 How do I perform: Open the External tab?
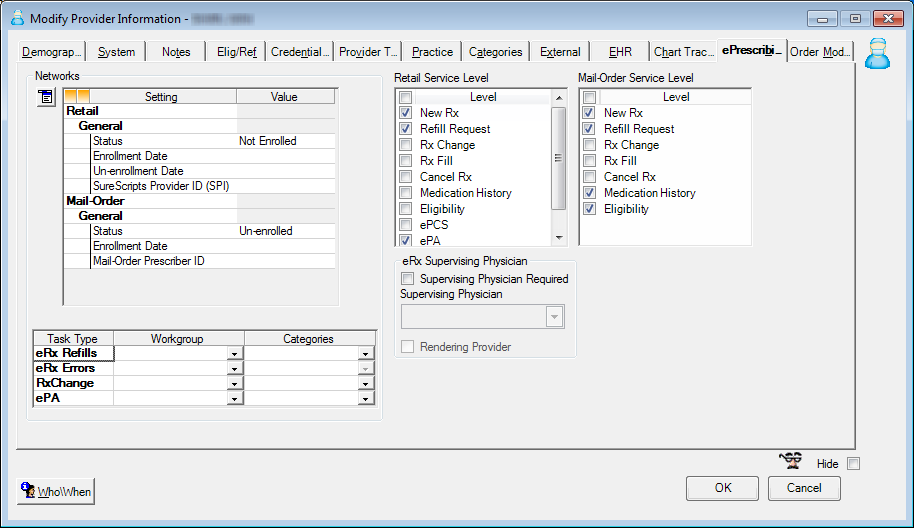point(560,52)
